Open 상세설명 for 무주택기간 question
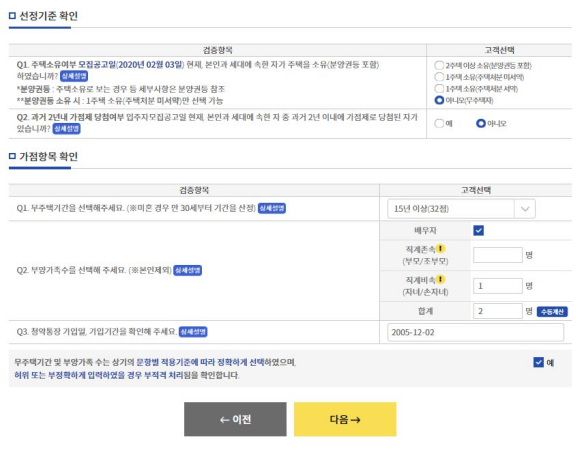 (272, 208)
